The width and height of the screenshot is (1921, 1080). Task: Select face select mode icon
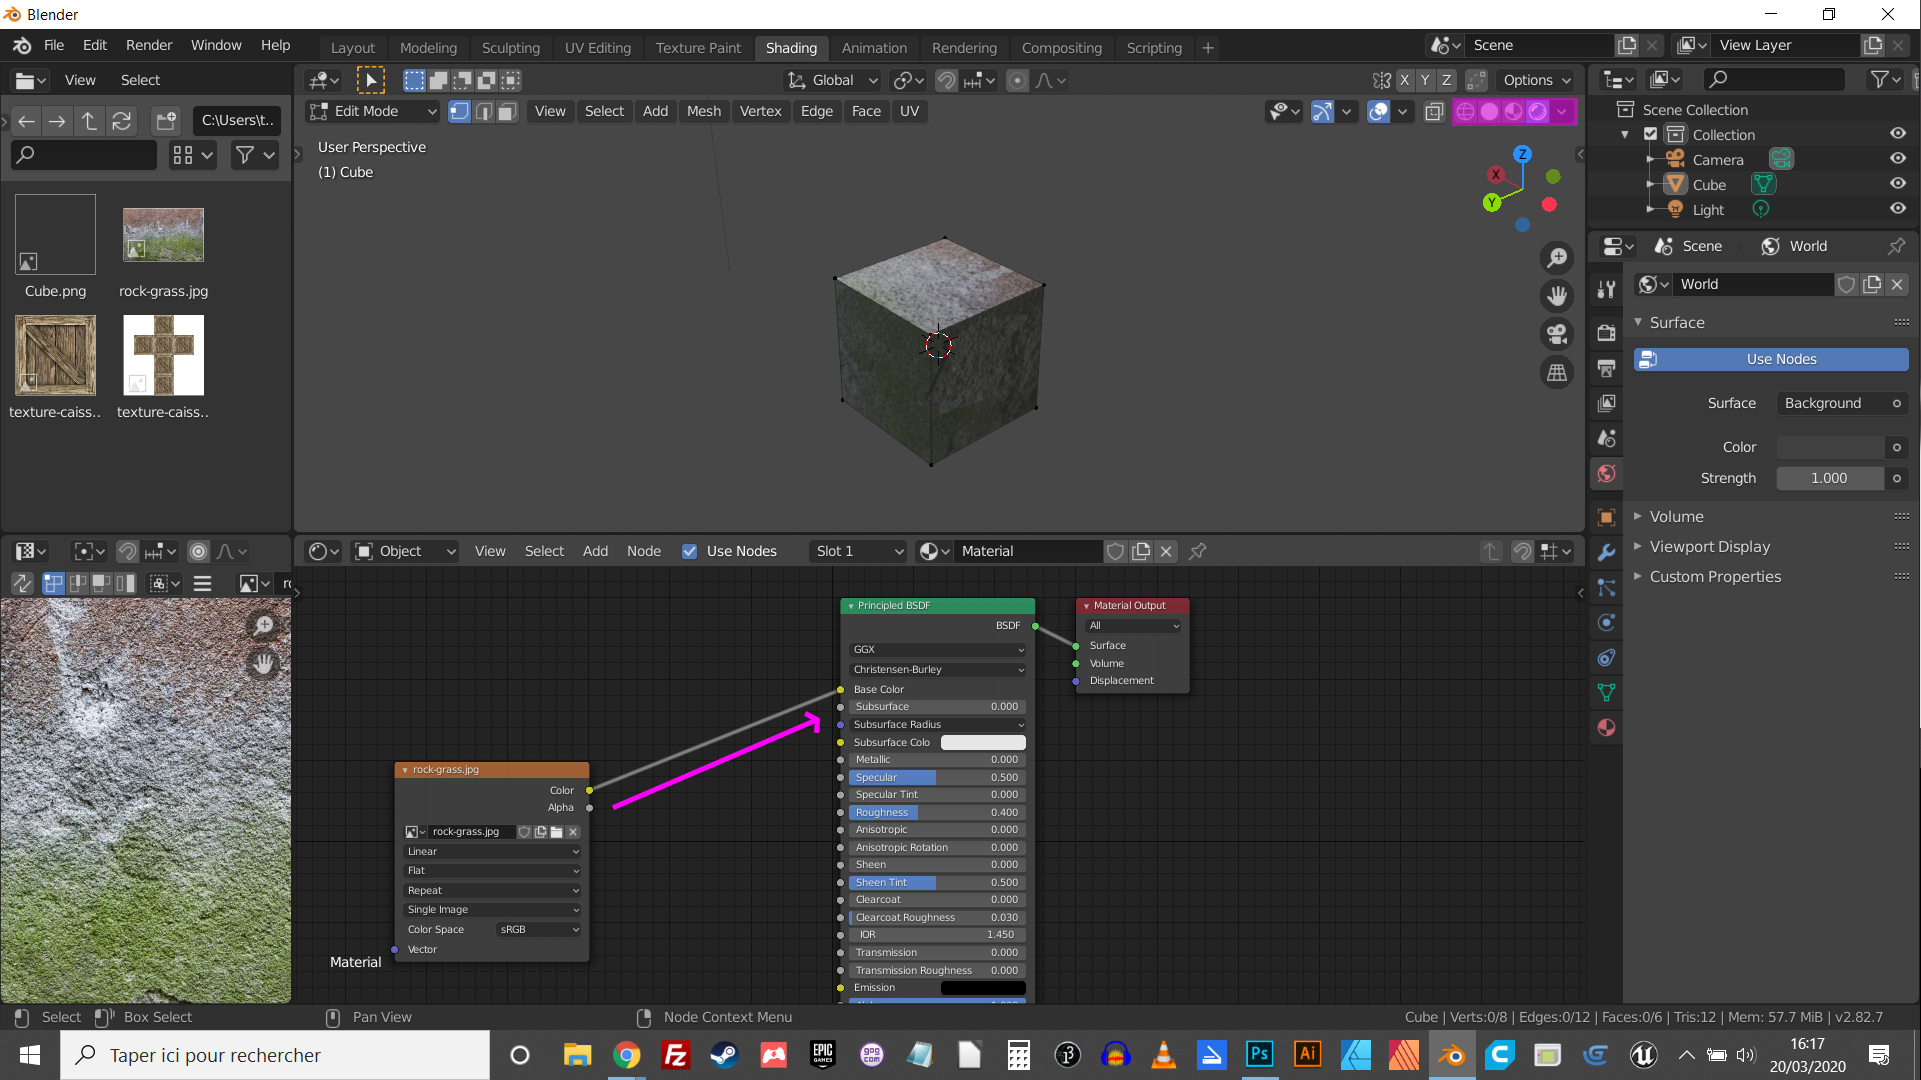507,111
